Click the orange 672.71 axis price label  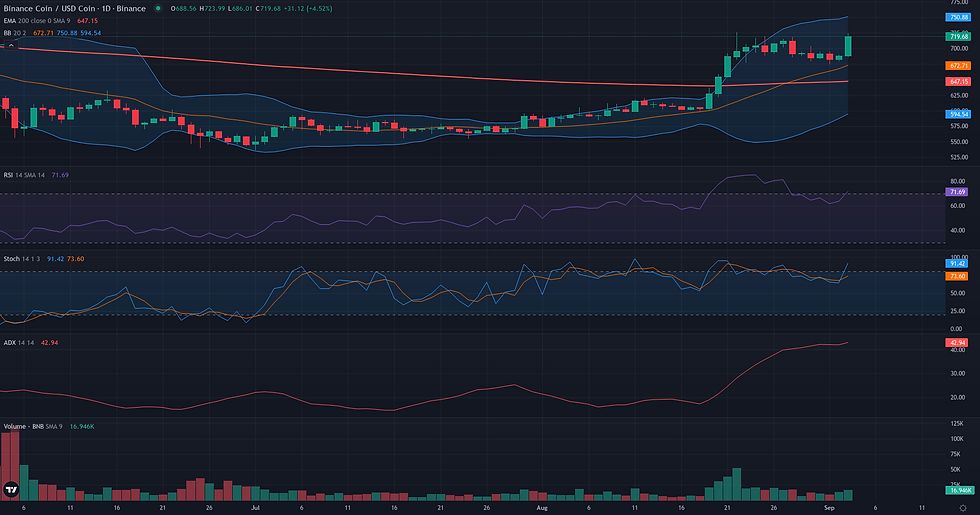coord(958,66)
